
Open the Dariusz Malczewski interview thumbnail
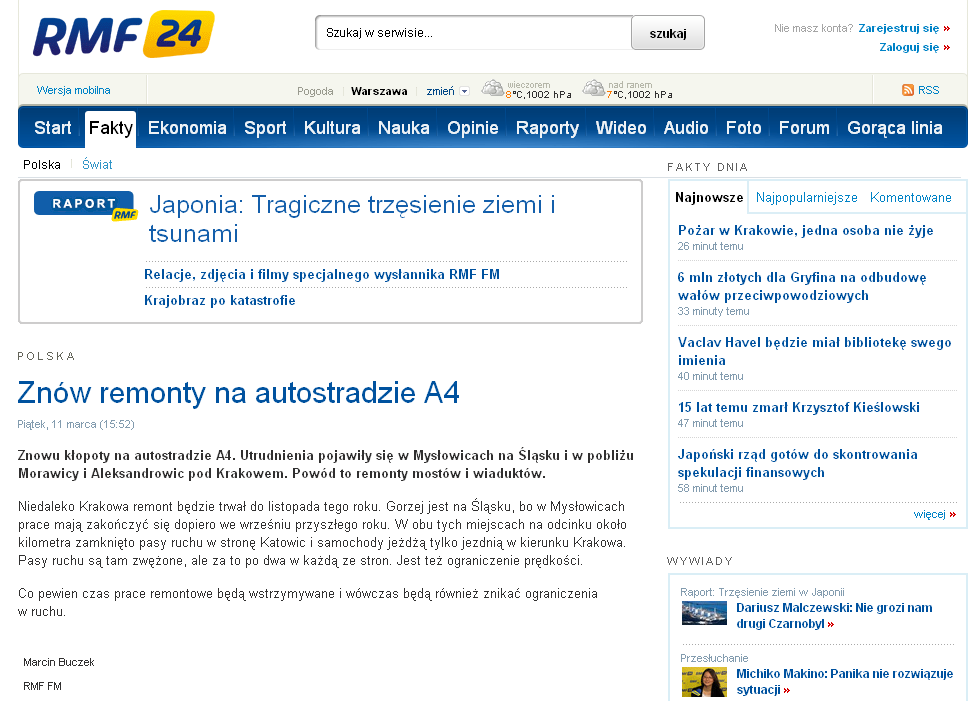(x=704, y=613)
